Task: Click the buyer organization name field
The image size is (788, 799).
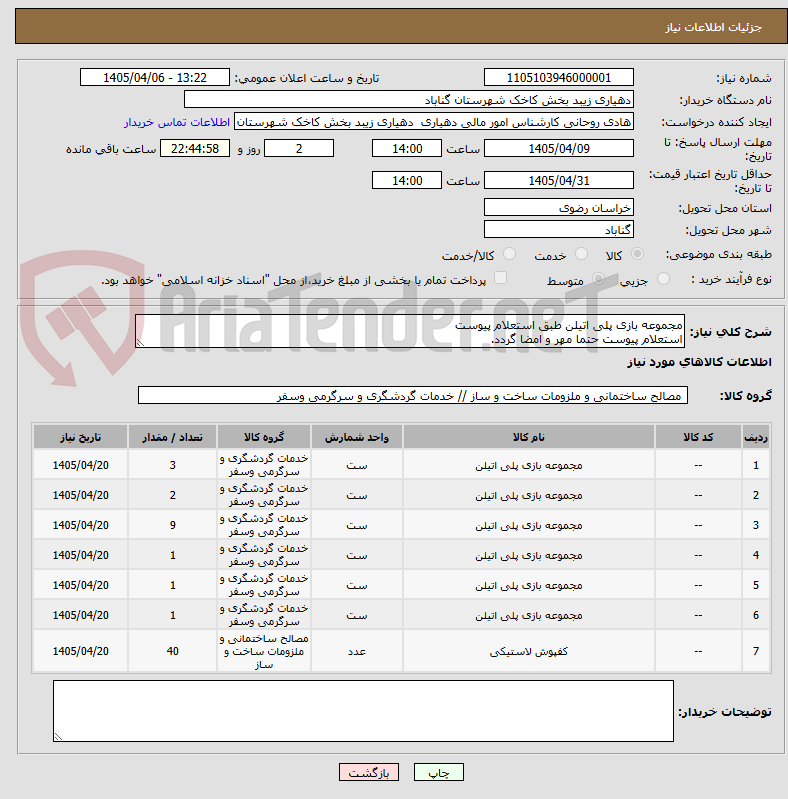Action: click(x=409, y=99)
